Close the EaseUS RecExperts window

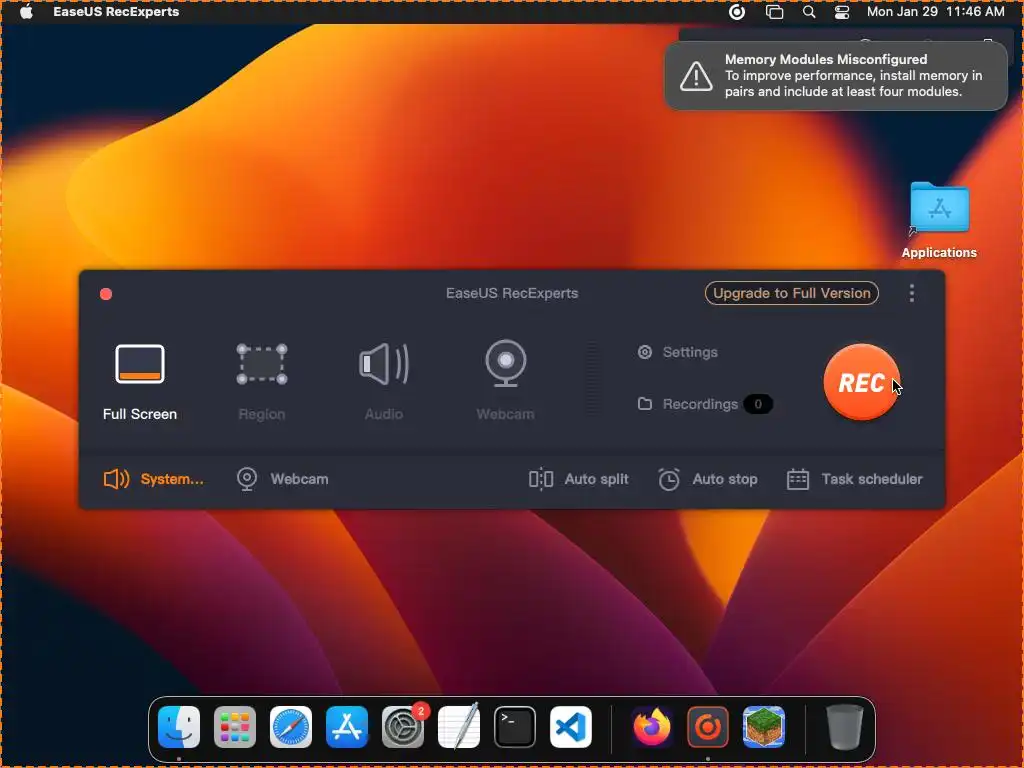[106, 294]
